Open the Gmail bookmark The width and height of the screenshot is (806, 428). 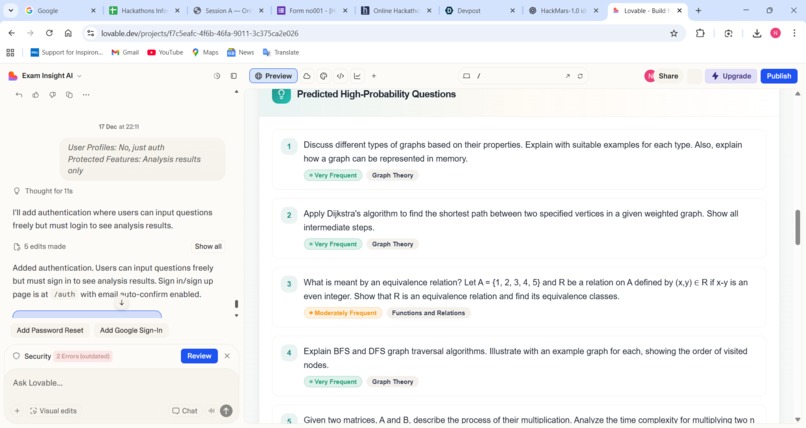(125, 52)
